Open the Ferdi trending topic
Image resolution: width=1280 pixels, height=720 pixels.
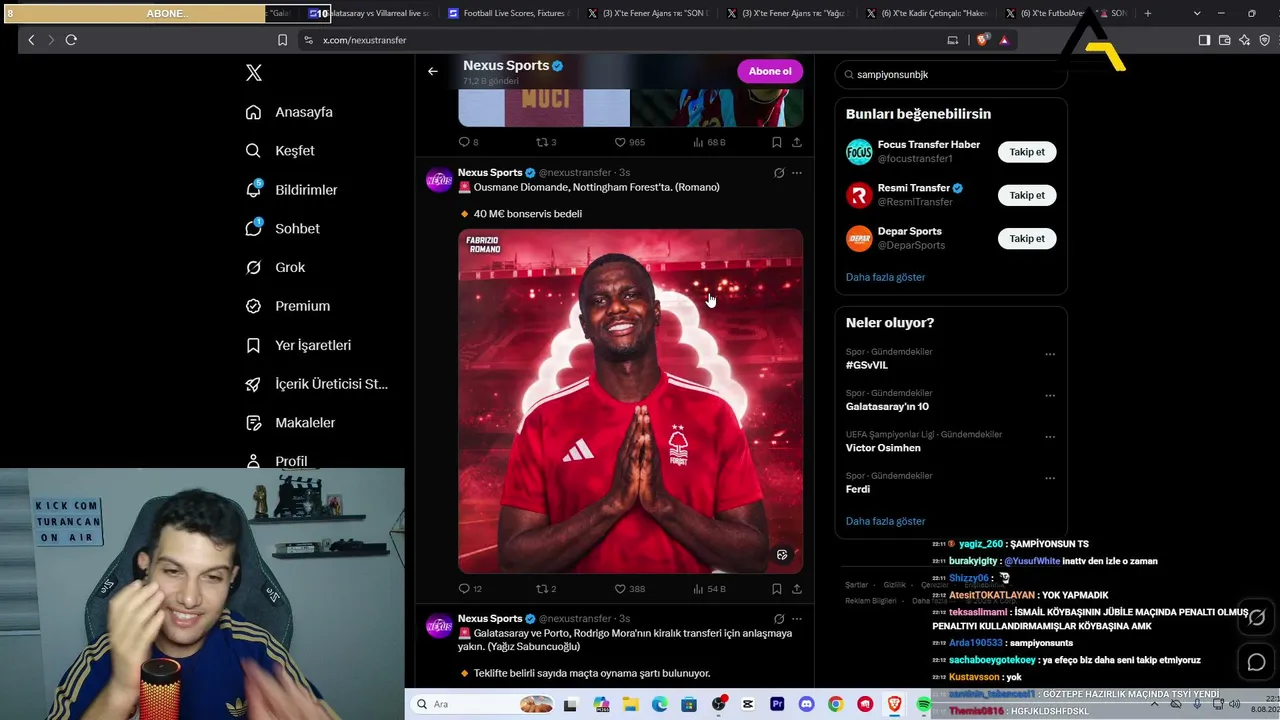pyautogui.click(x=858, y=489)
